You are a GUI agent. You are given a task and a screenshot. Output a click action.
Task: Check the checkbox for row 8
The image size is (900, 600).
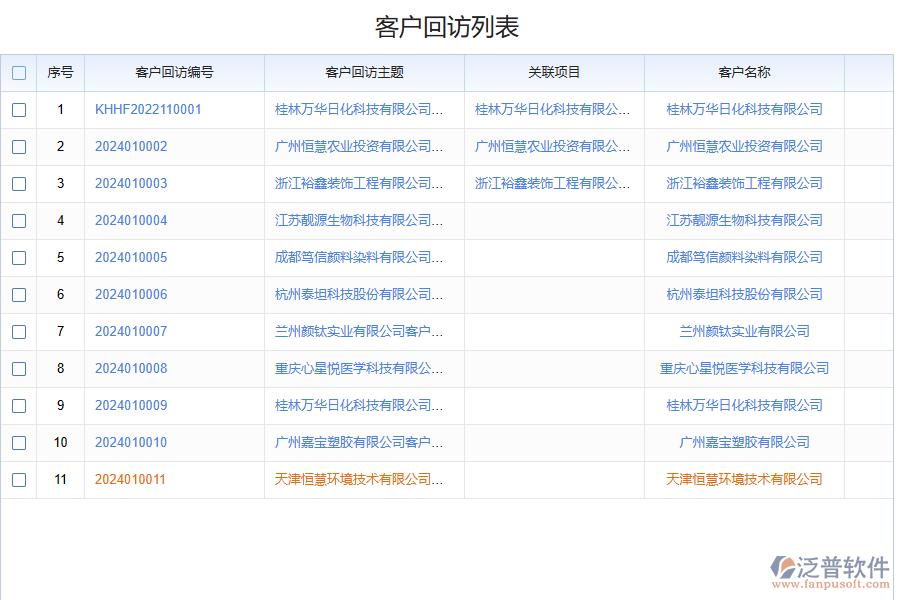18,368
